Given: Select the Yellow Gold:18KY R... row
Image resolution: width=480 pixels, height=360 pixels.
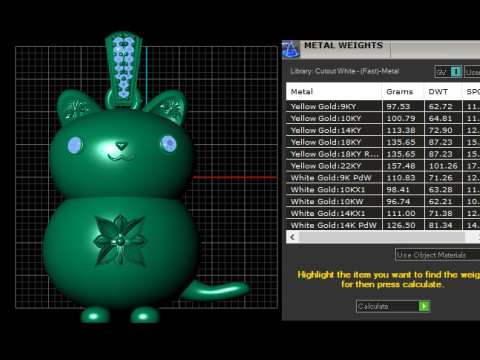Looking at the screenshot, I should 383,154.
